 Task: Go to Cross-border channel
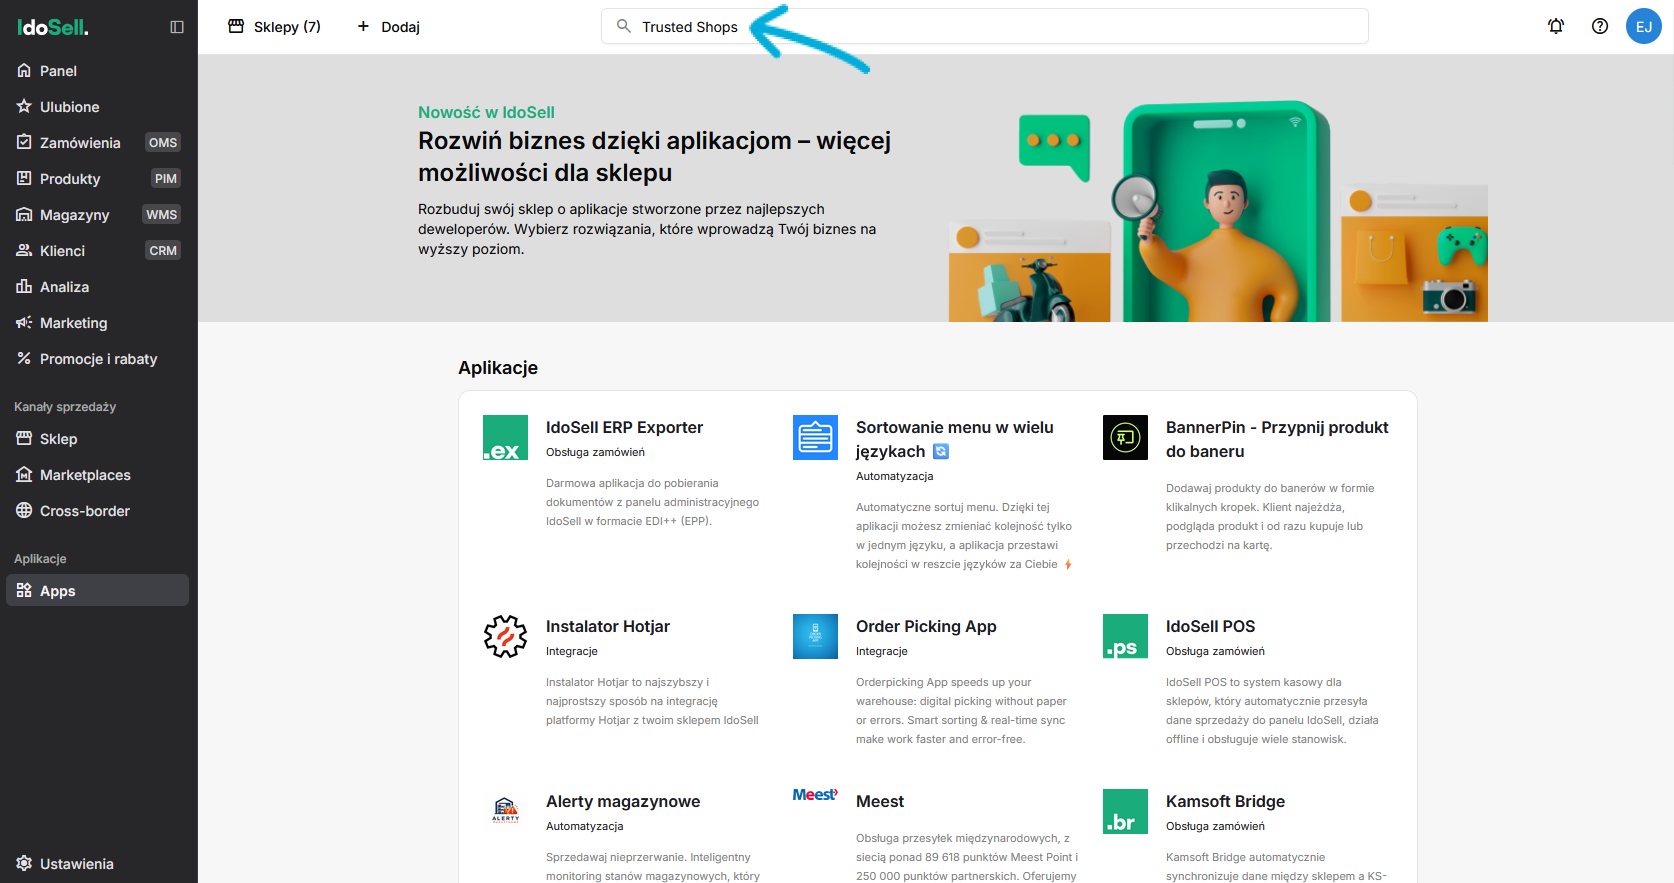[97, 511]
